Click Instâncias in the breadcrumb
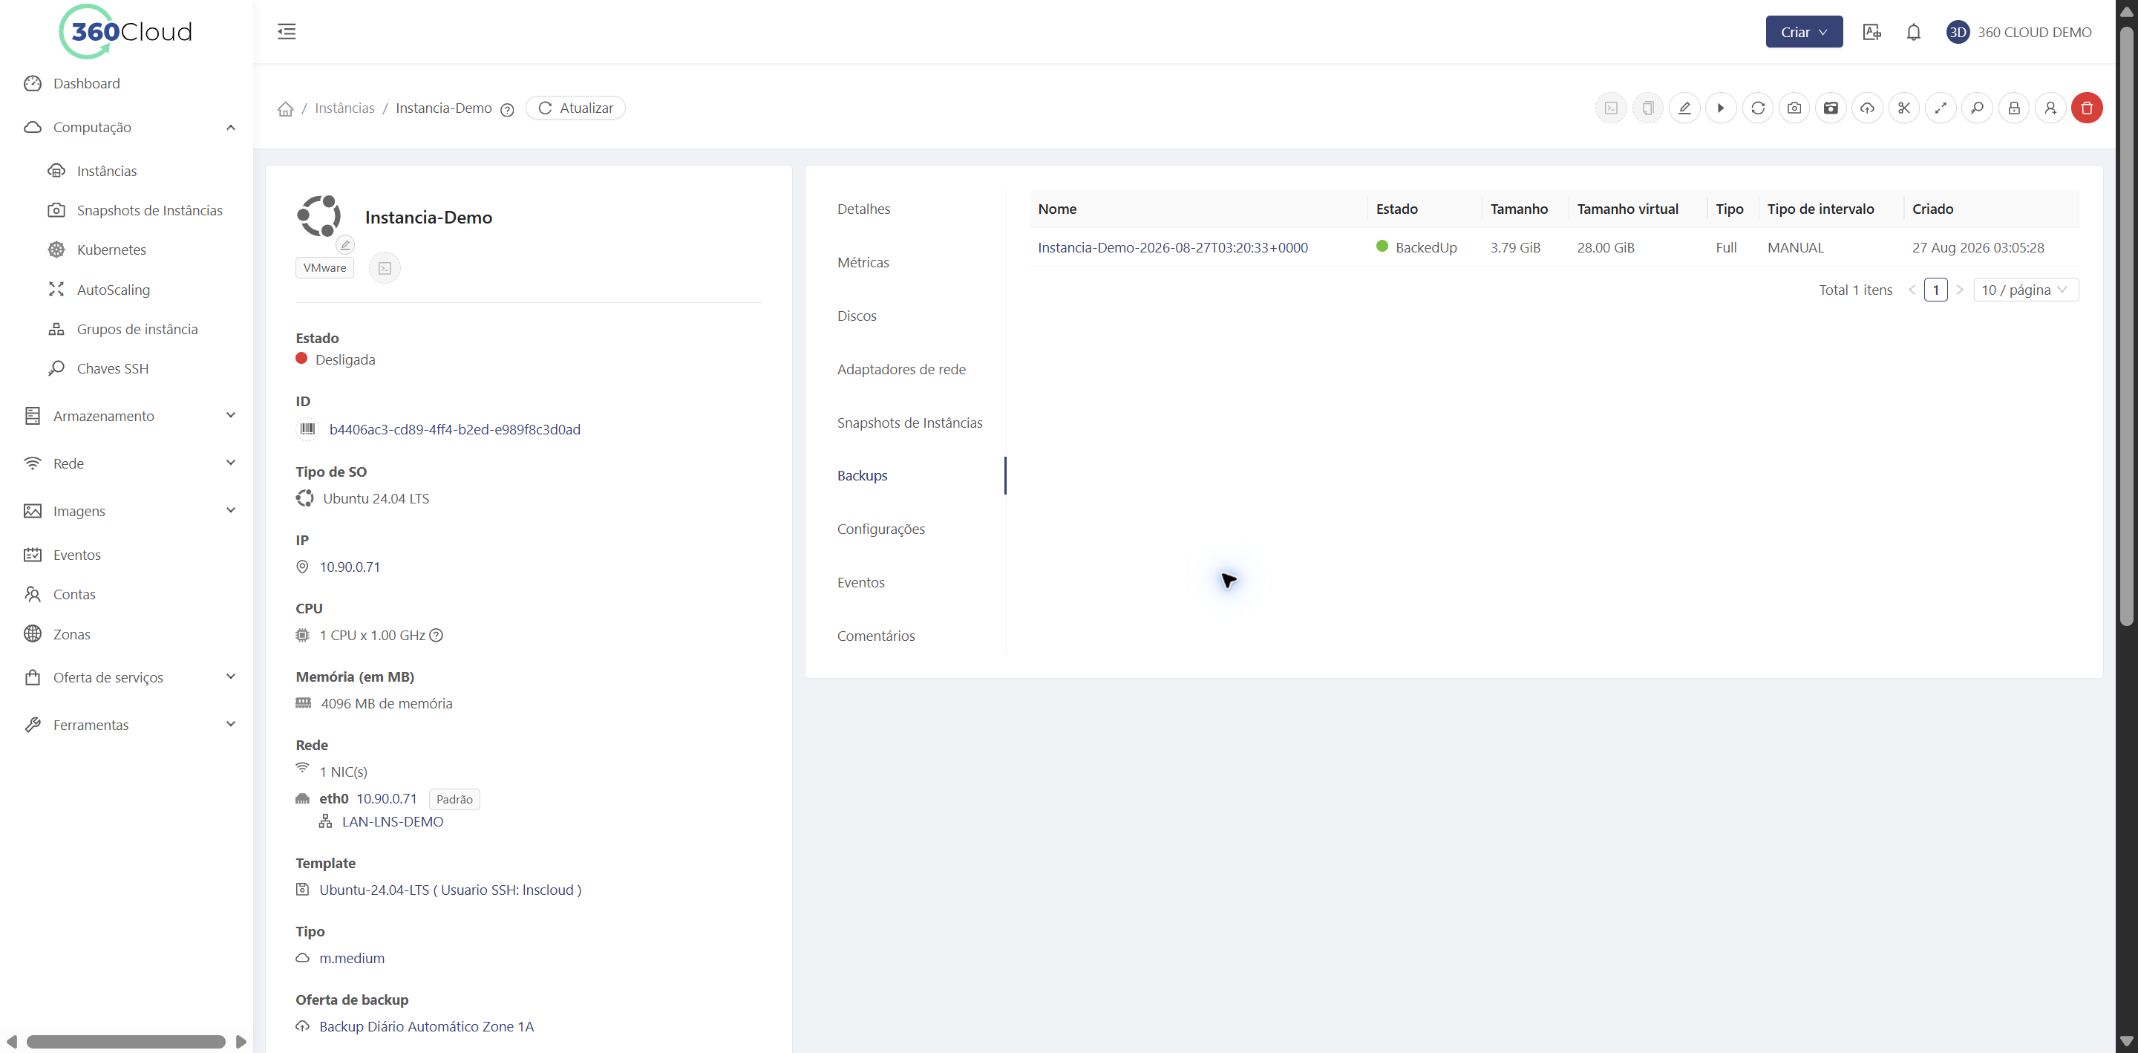Image resolution: width=2138 pixels, height=1053 pixels. click(x=344, y=108)
